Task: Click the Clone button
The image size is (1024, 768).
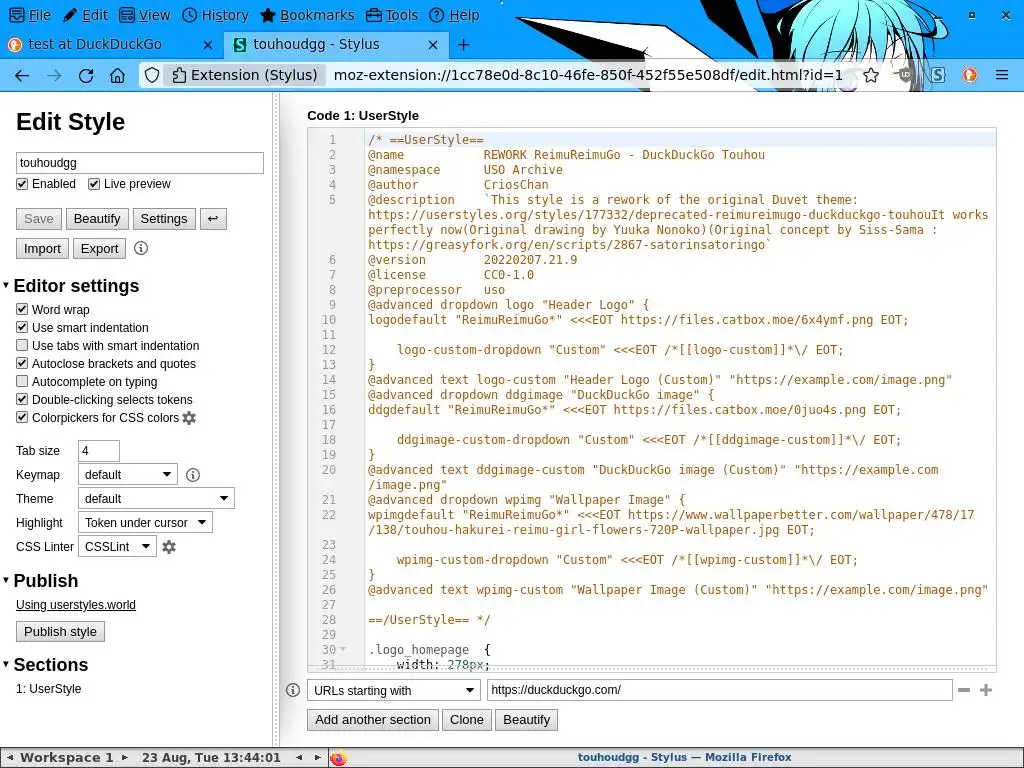Action: pos(467,720)
